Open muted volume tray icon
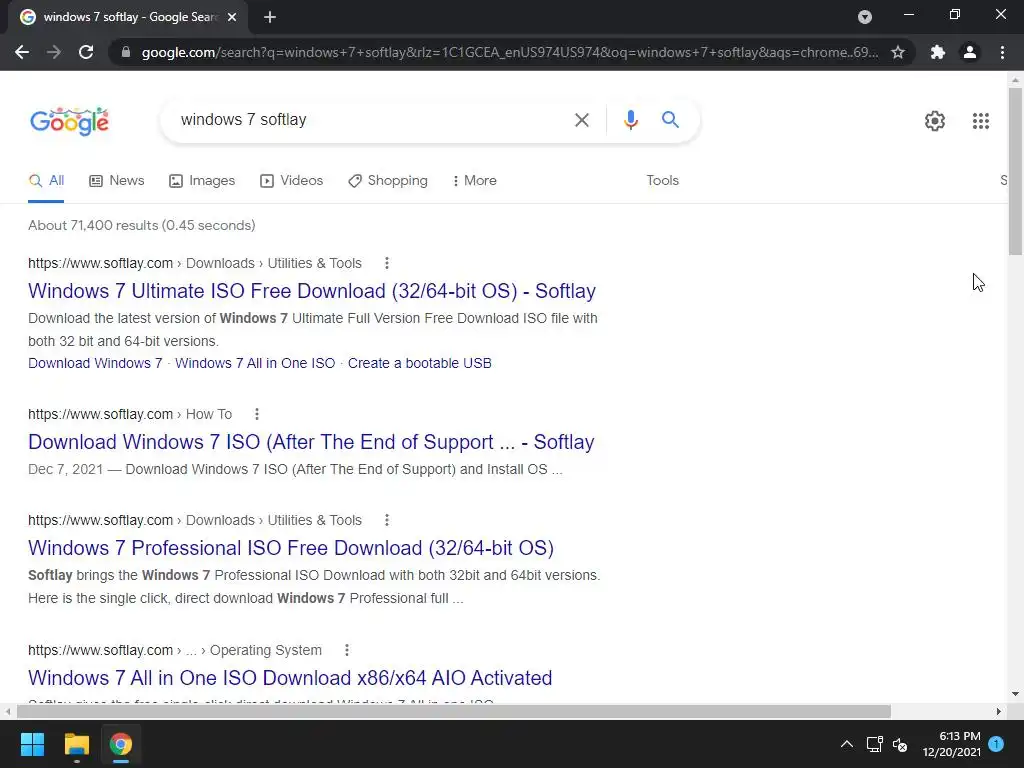Image resolution: width=1024 pixels, height=768 pixels. pyautogui.click(x=900, y=744)
